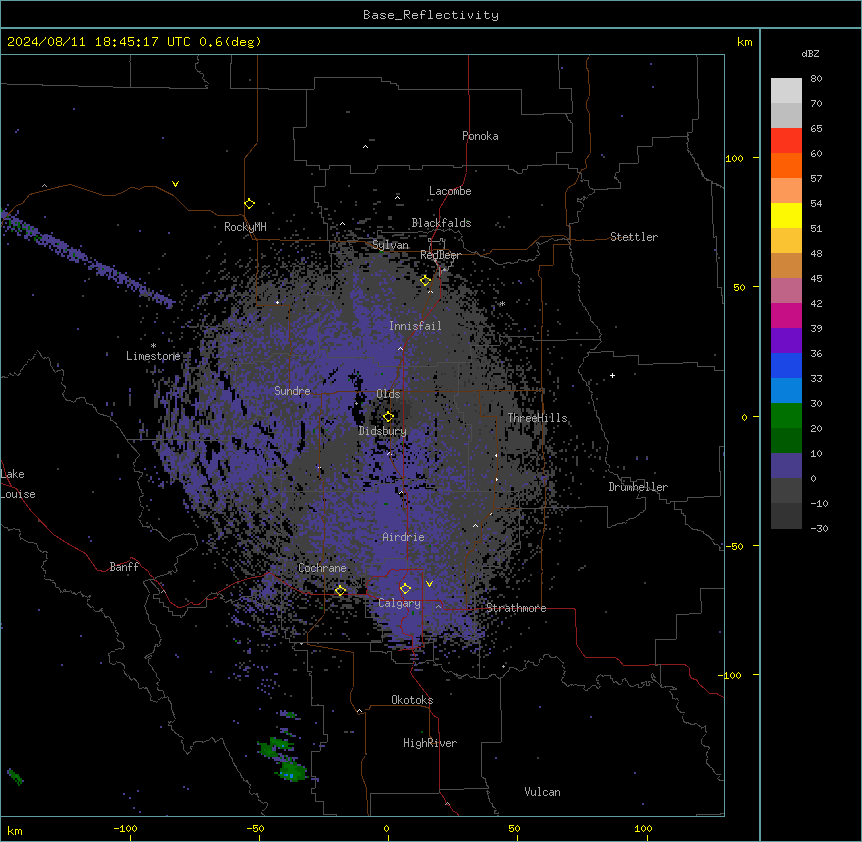Image resolution: width=862 pixels, height=842 pixels.
Task: Select the Innisfail label
Action: coord(415,326)
